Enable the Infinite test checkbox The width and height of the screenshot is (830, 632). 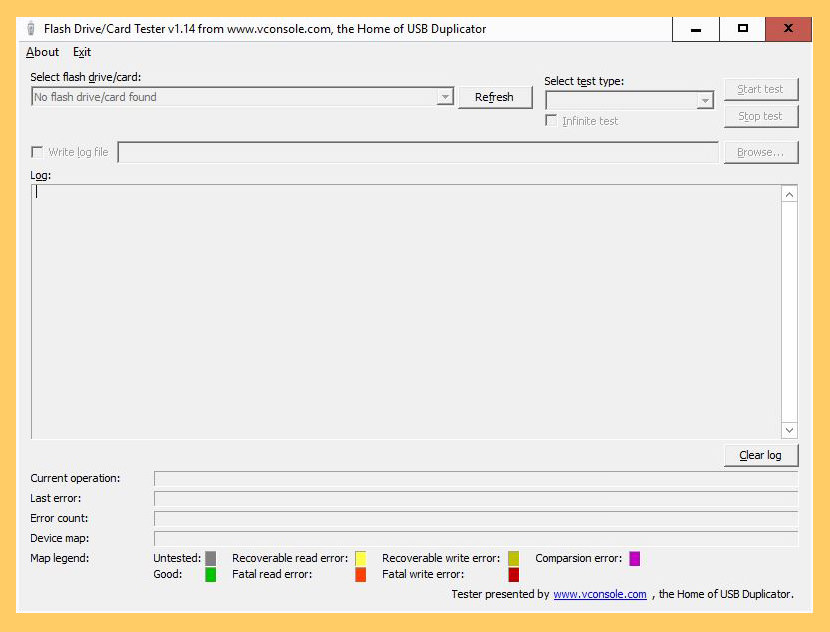(551, 119)
